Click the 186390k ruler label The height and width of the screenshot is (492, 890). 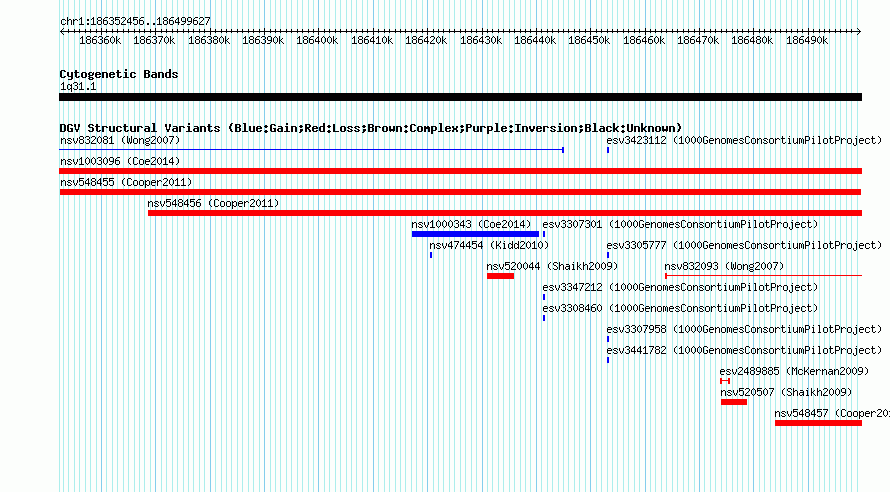(x=263, y=40)
